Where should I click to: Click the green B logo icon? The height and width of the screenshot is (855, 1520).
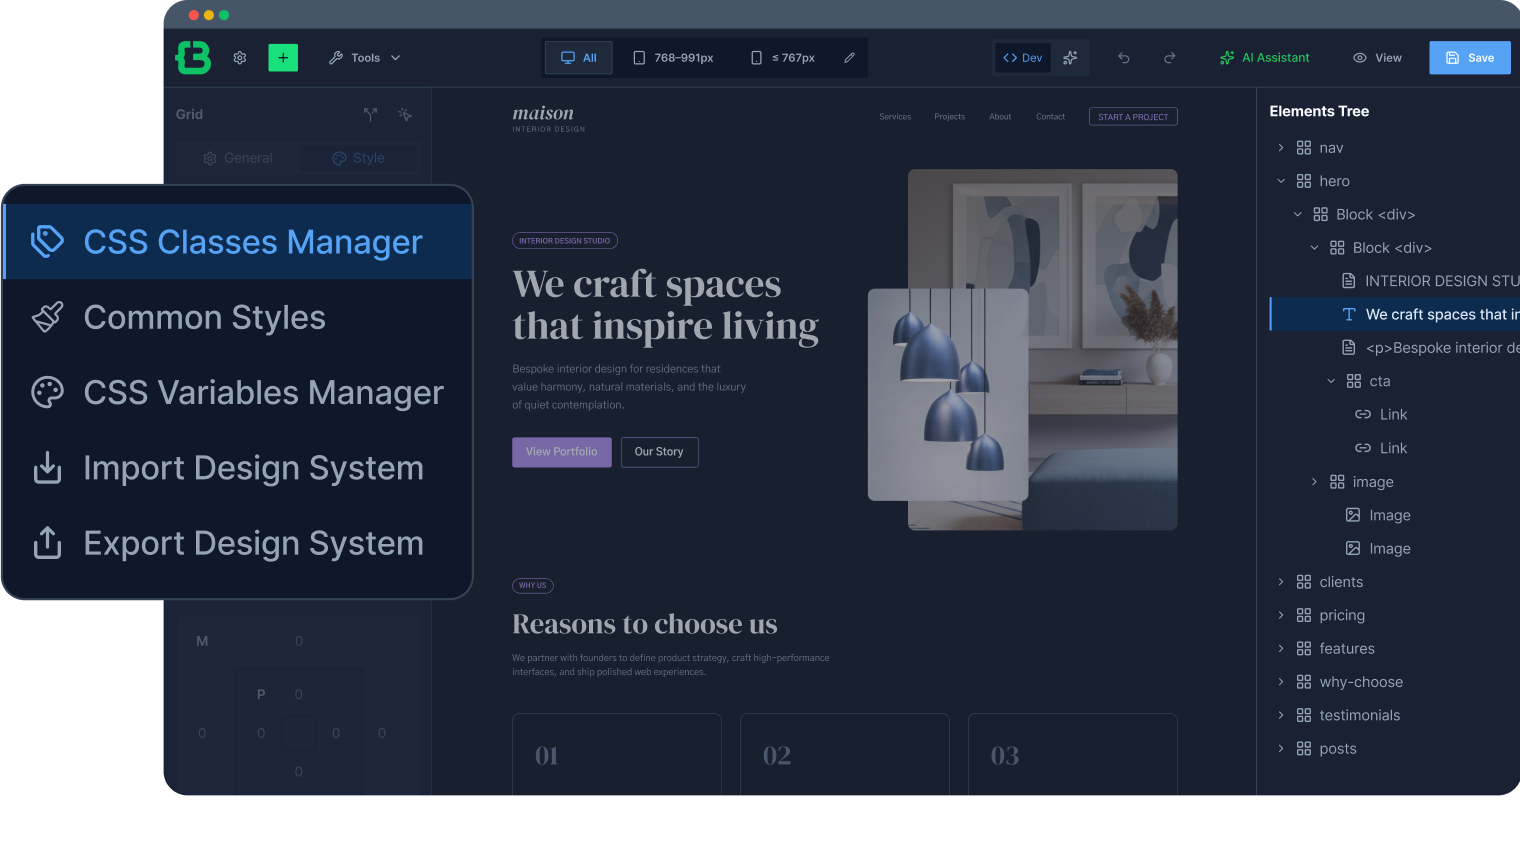click(x=194, y=58)
